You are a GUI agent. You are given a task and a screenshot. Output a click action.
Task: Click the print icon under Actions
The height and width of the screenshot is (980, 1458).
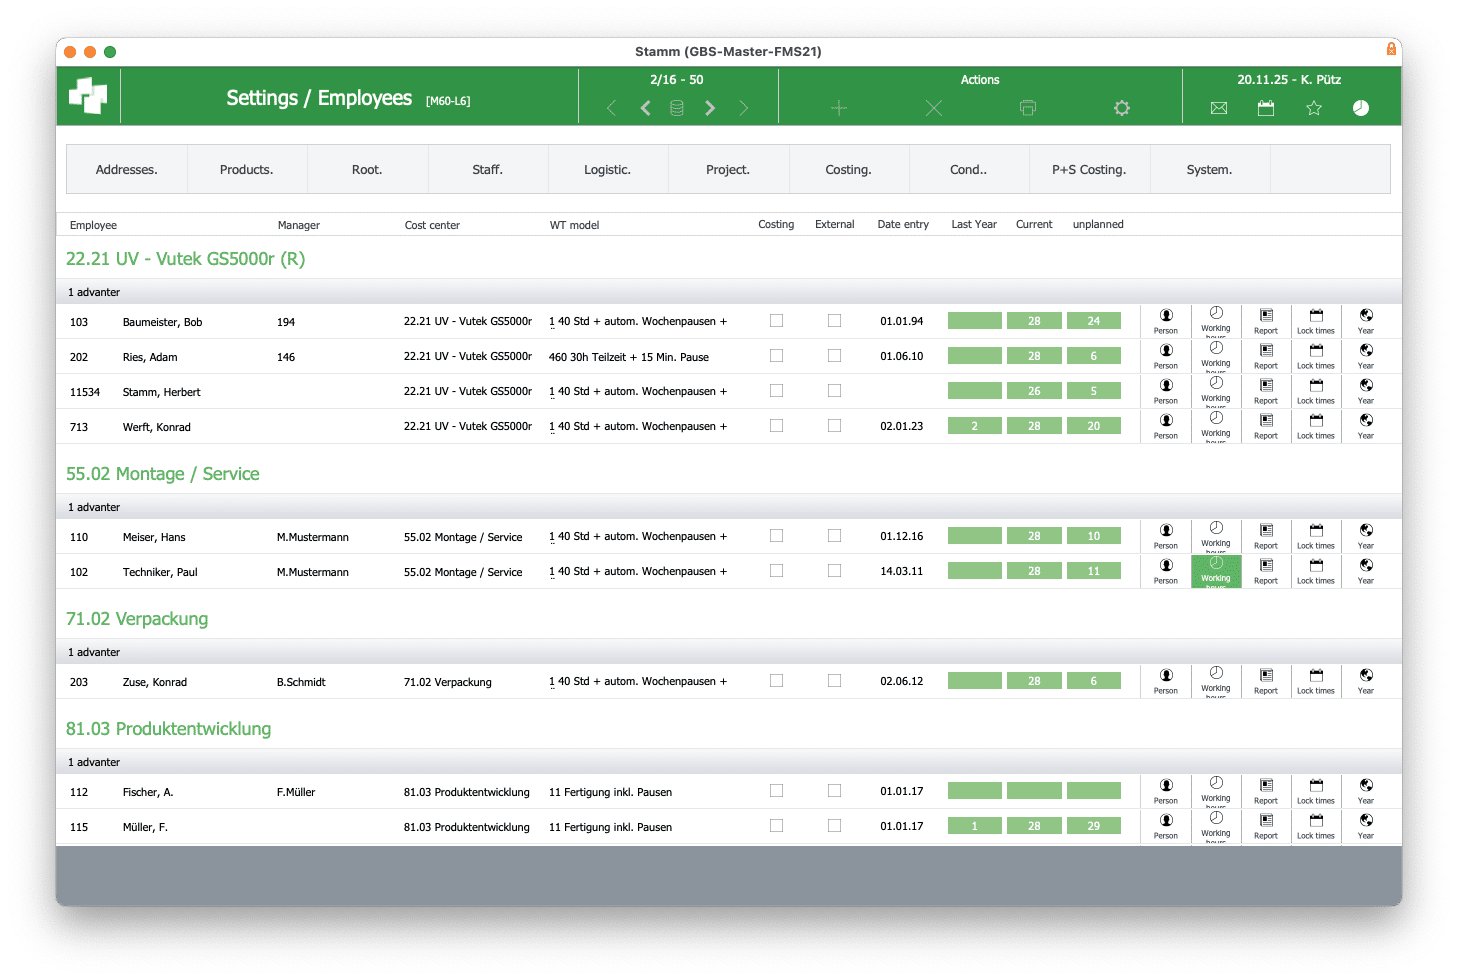(1027, 108)
